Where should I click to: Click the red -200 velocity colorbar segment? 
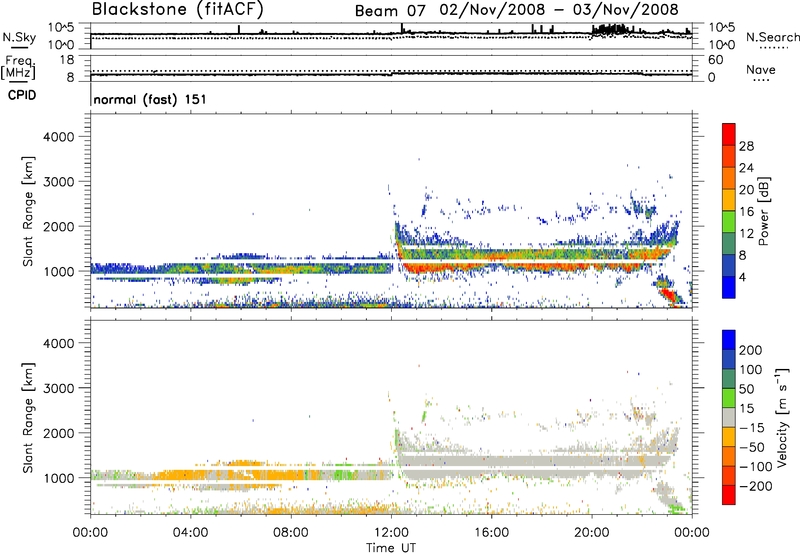(x=729, y=495)
